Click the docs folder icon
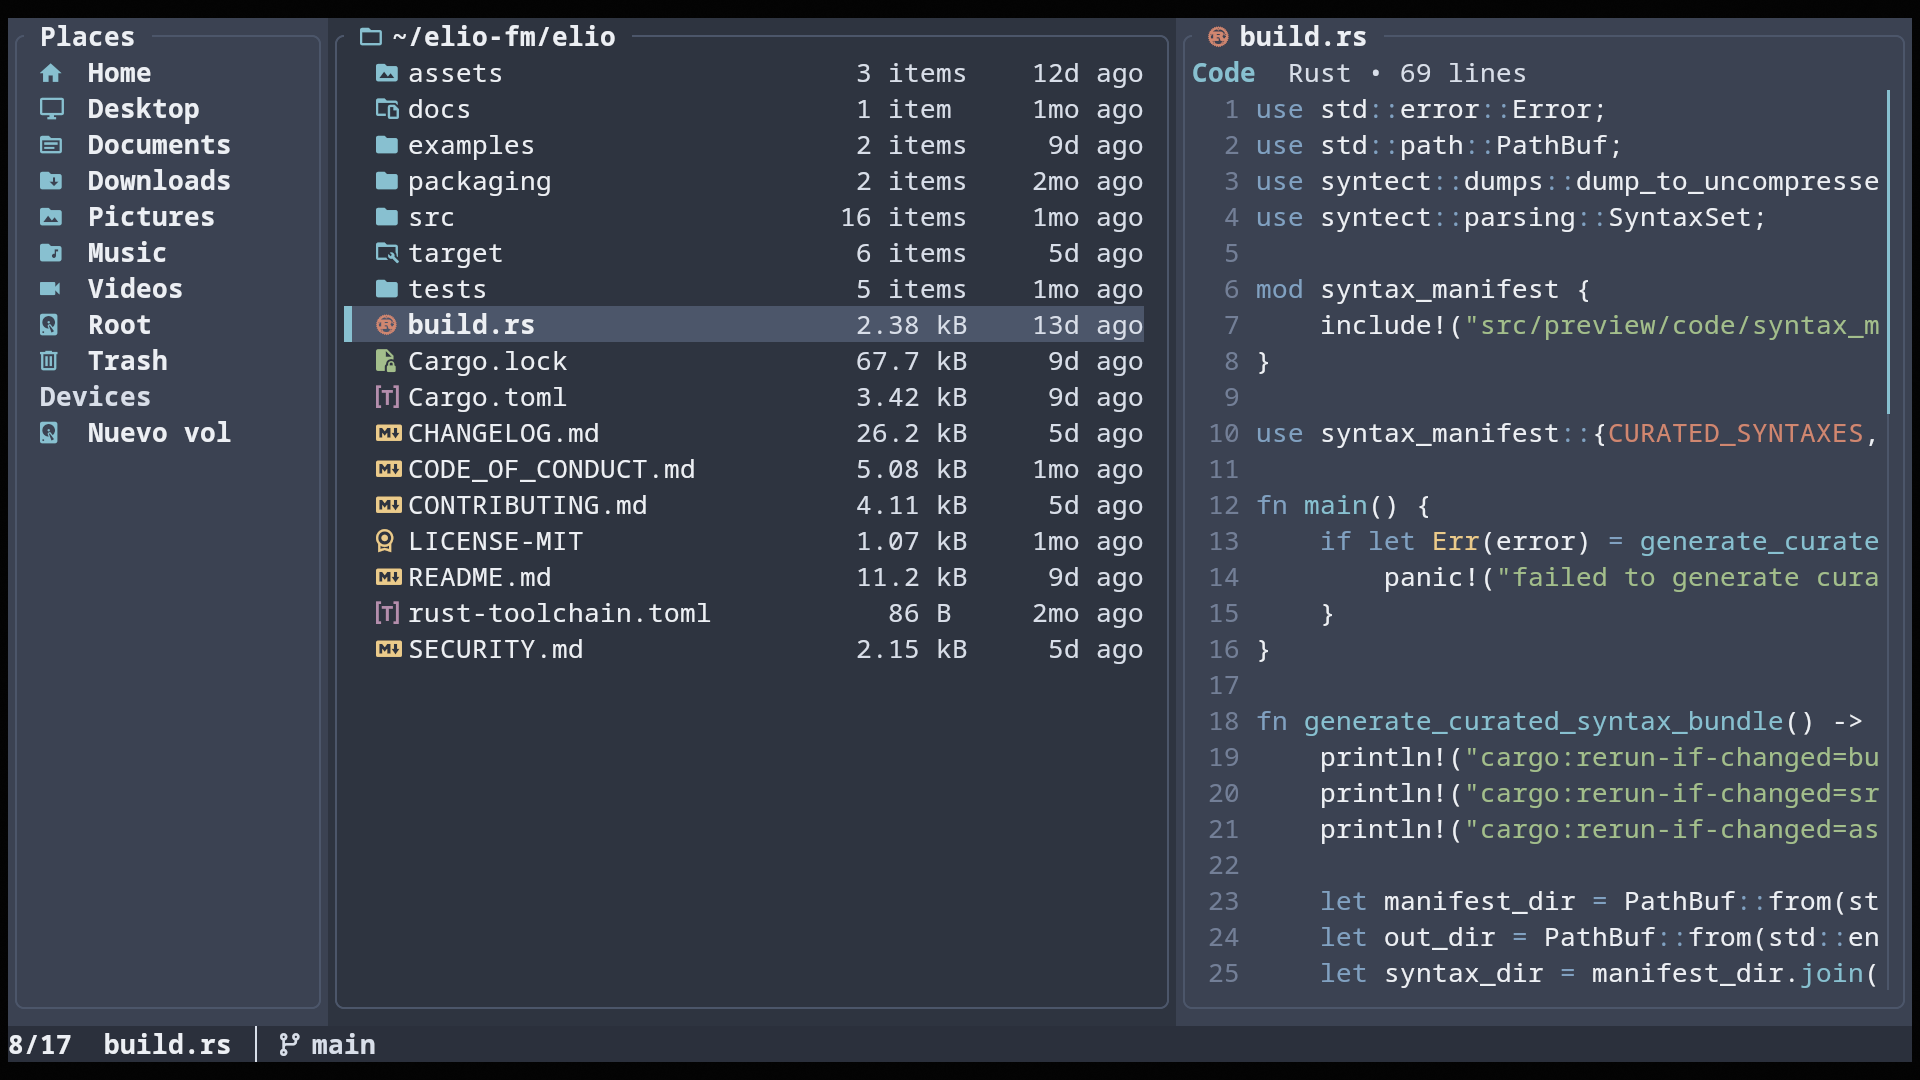1920x1080 pixels. (x=387, y=109)
